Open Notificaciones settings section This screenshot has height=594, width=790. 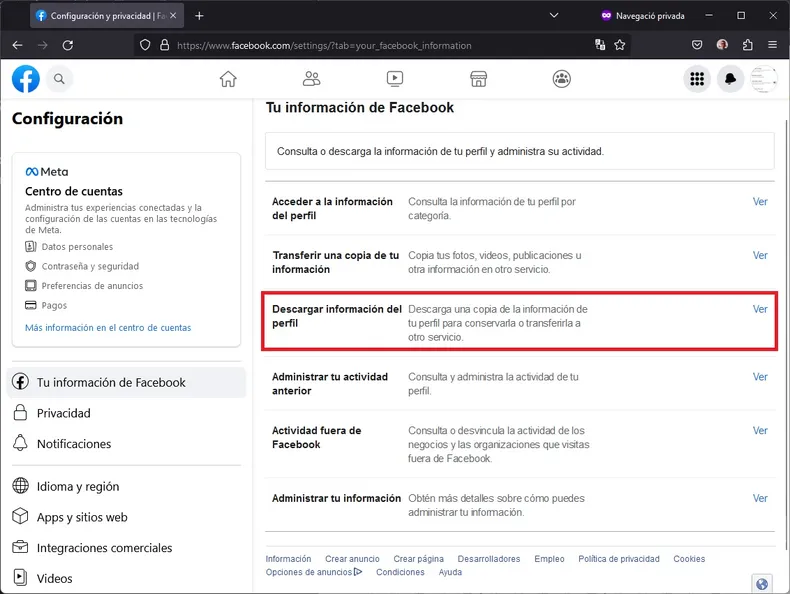(x=73, y=444)
